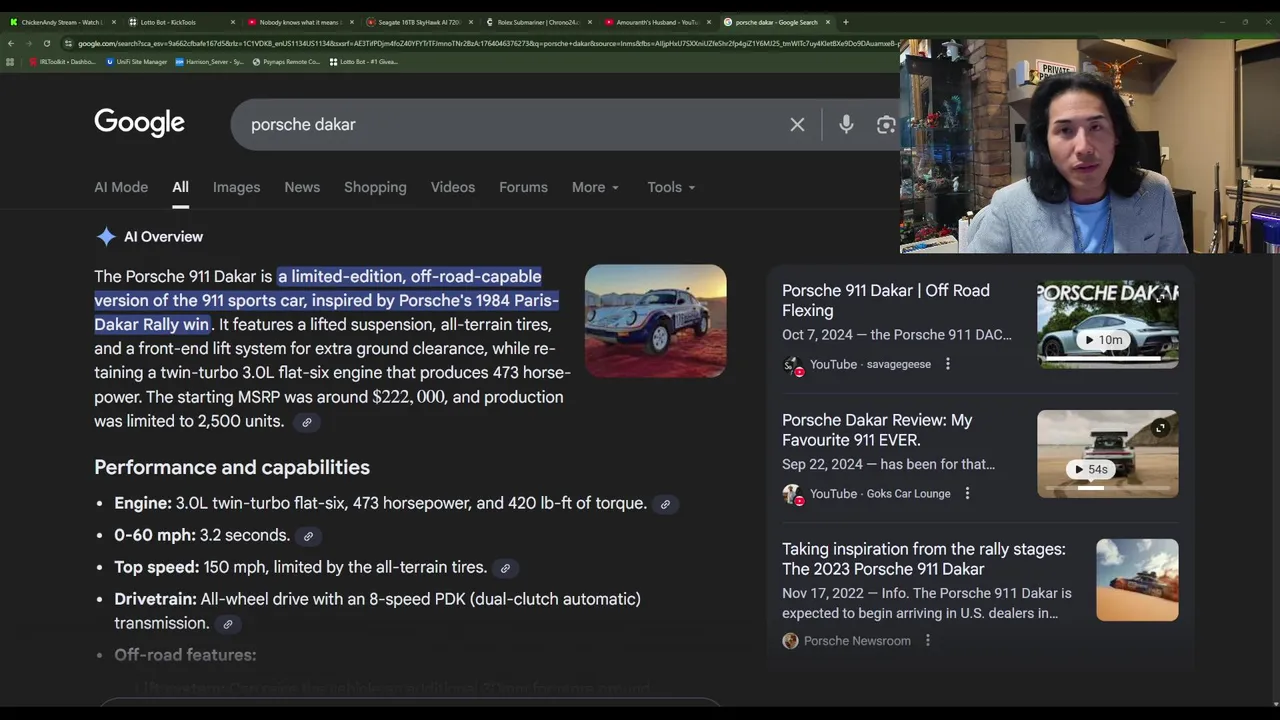Open 'Porsche 911 Dakar | Off Road Flexing' link
The height and width of the screenshot is (720, 1280).
886,300
